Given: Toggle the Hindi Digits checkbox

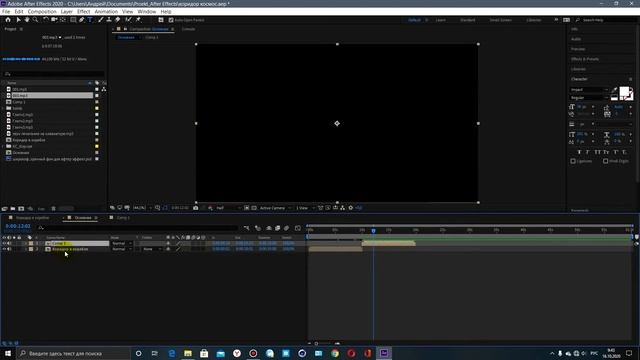Looking at the screenshot, I should [x=606, y=161].
